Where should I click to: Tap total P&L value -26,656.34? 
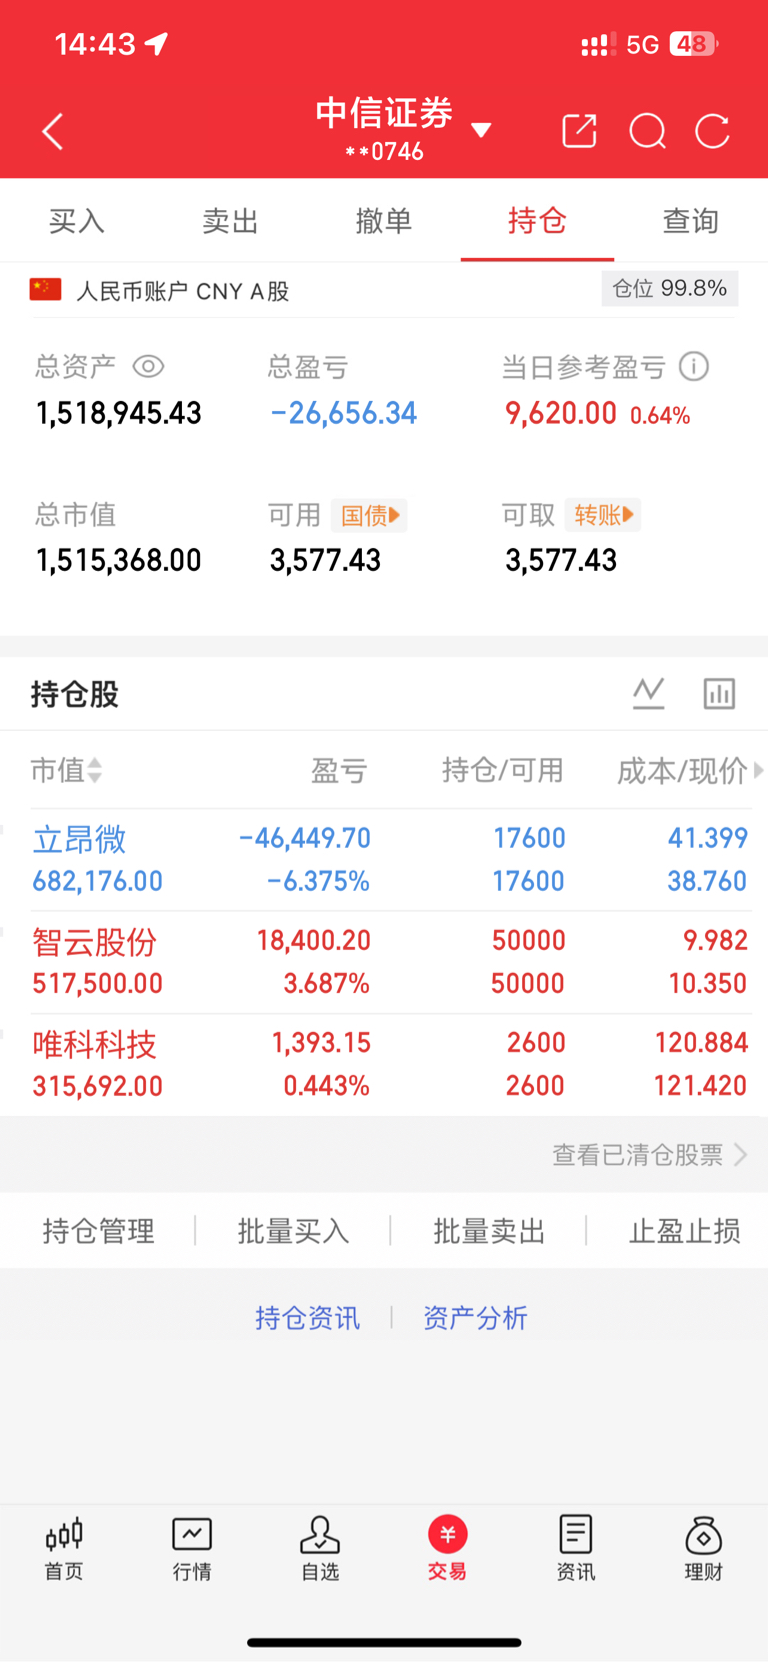point(344,413)
